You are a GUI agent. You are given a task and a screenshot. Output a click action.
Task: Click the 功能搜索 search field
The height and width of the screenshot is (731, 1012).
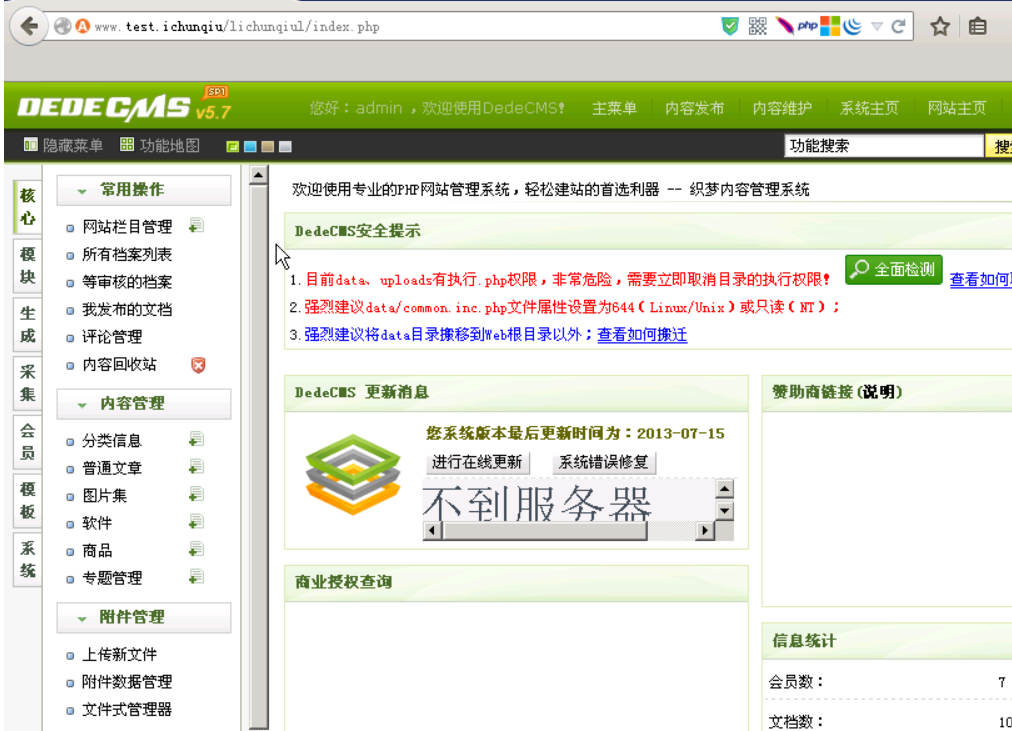tap(884, 146)
